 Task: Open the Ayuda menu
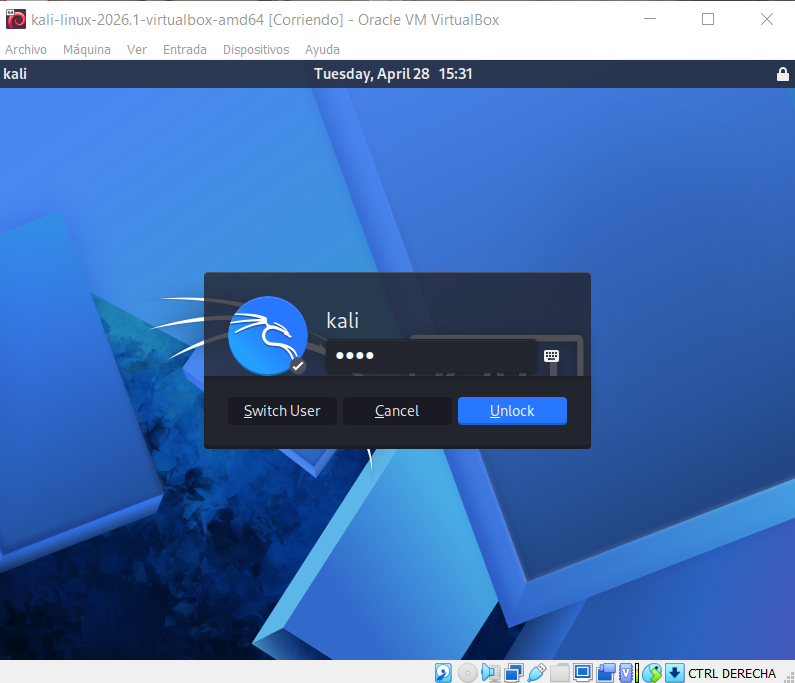[322, 50]
